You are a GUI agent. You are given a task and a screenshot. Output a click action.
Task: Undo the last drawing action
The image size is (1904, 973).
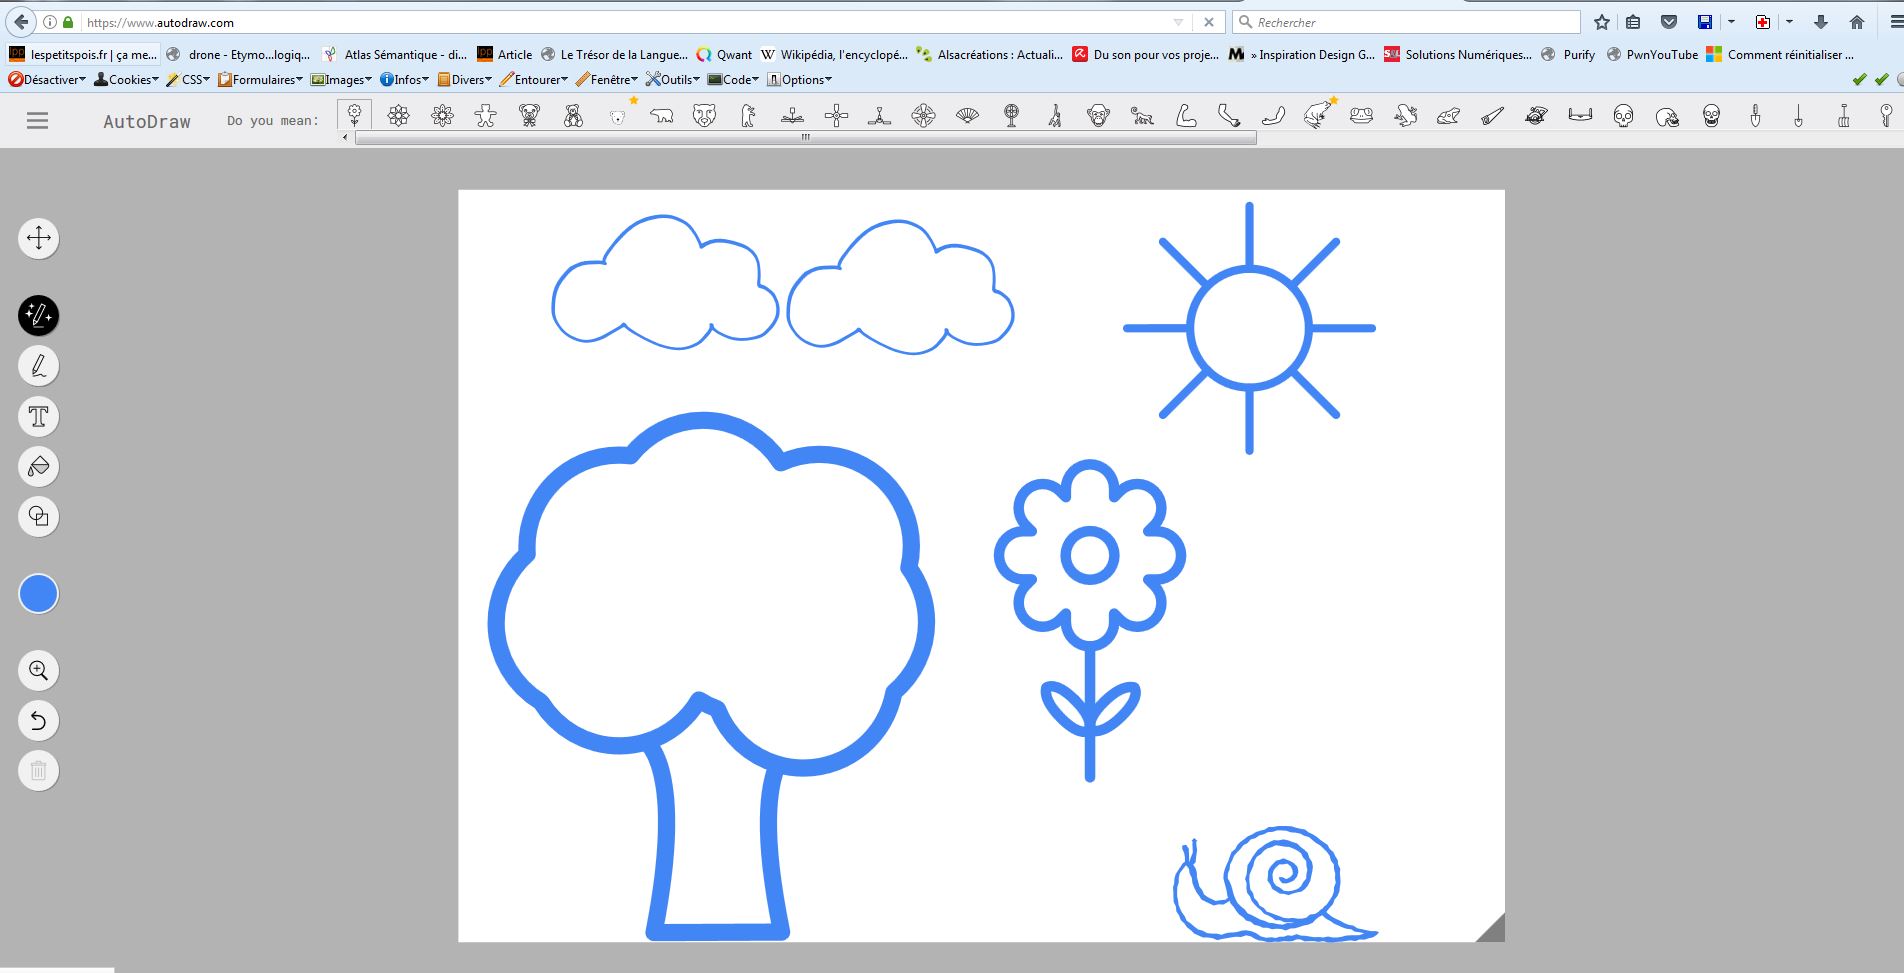pyautogui.click(x=39, y=720)
